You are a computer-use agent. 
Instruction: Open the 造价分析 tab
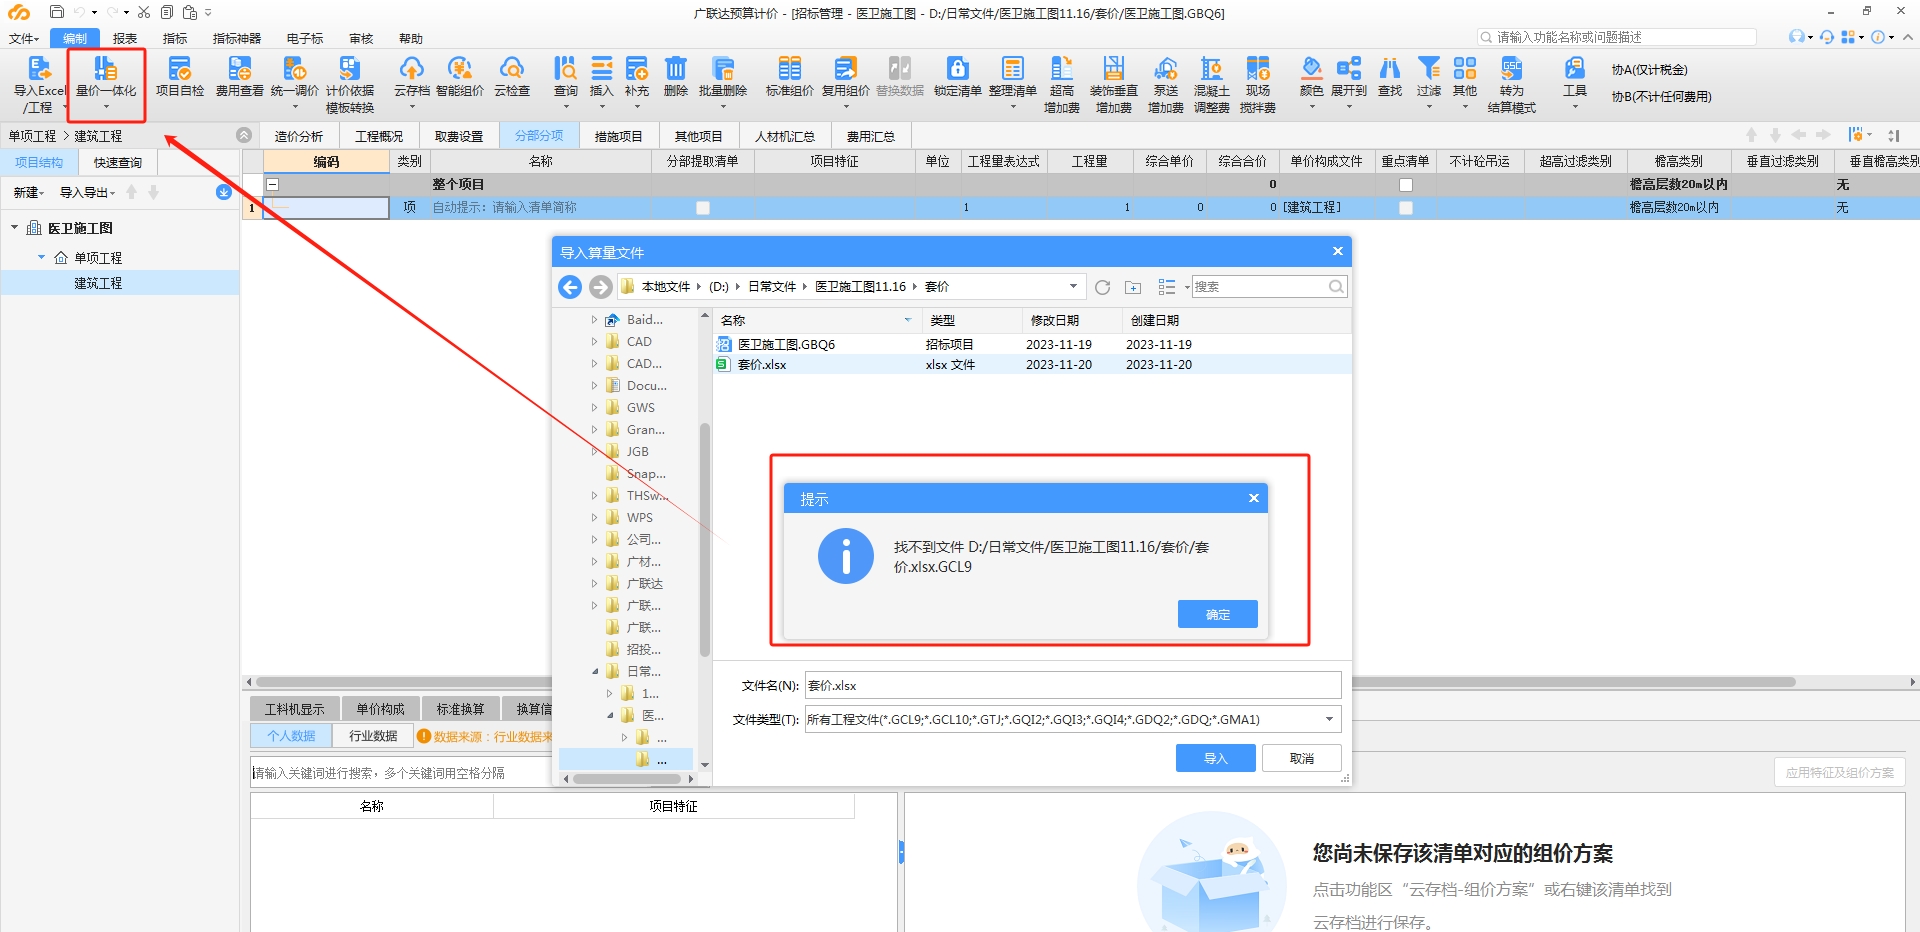pos(299,136)
